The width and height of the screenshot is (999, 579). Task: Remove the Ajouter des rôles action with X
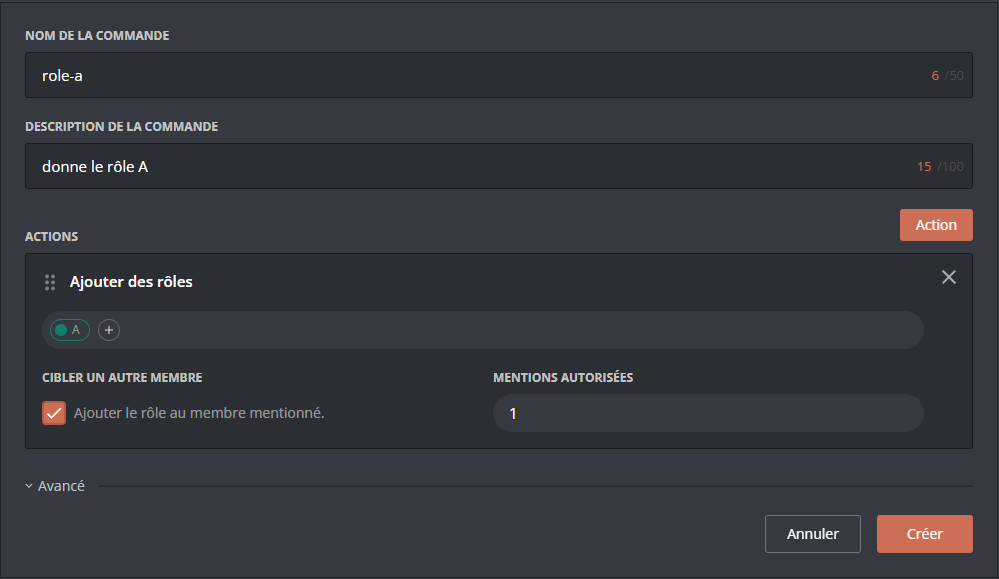coord(948,277)
